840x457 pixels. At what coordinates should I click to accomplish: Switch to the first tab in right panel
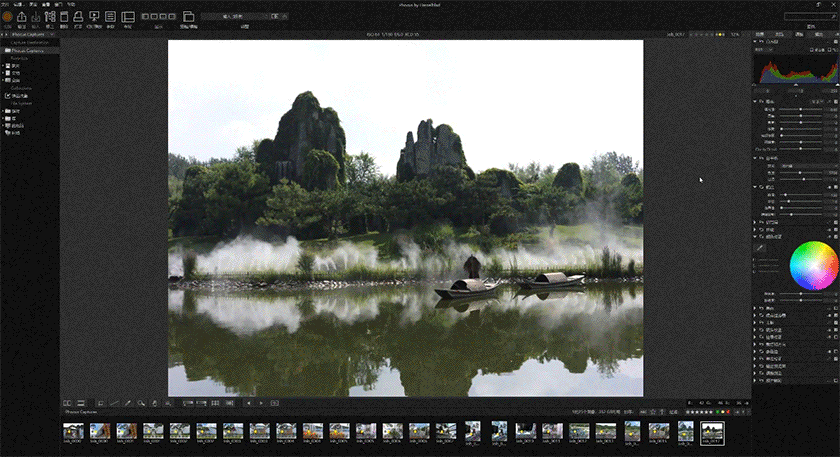pyautogui.click(x=760, y=34)
